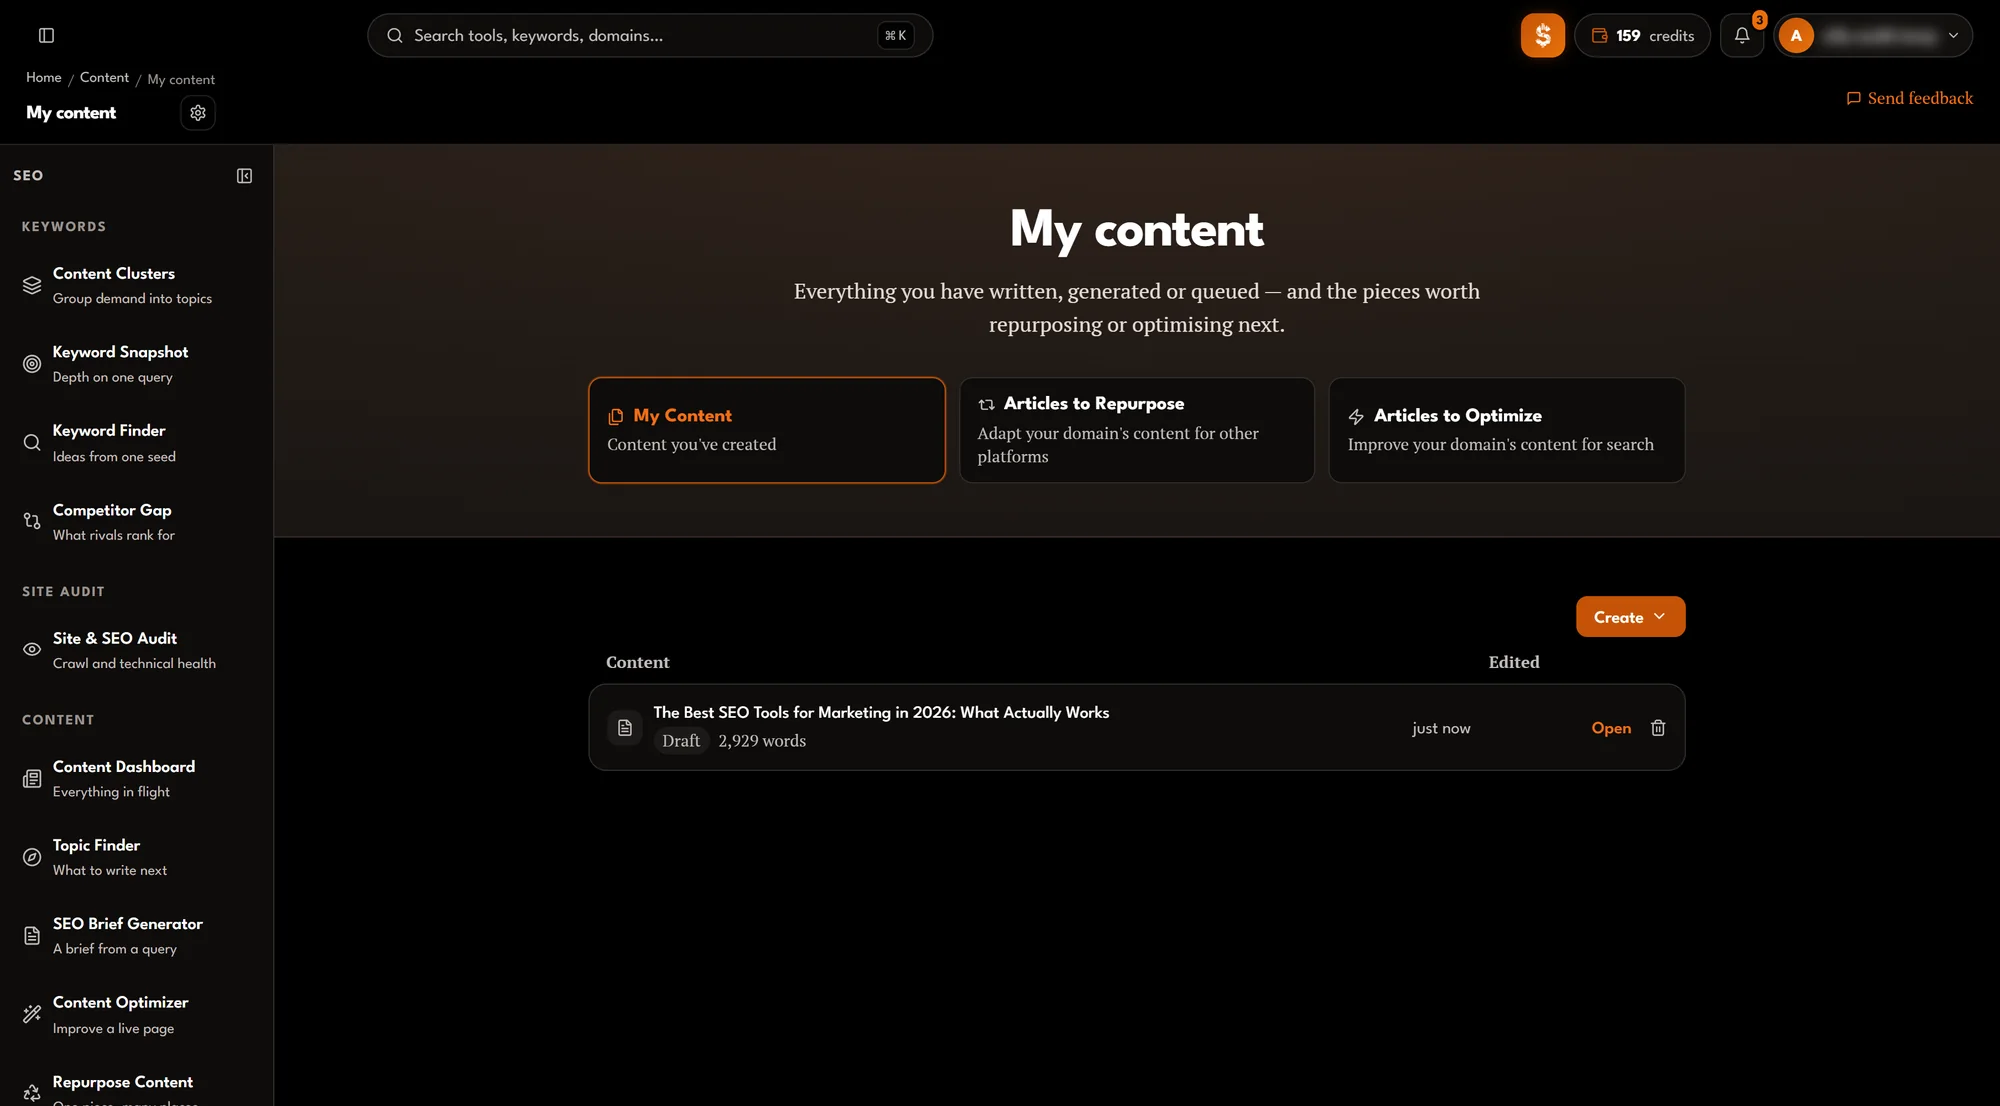Image resolution: width=2000 pixels, height=1106 pixels.
Task: Click the orange dollar upgrade icon
Action: 1542,35
